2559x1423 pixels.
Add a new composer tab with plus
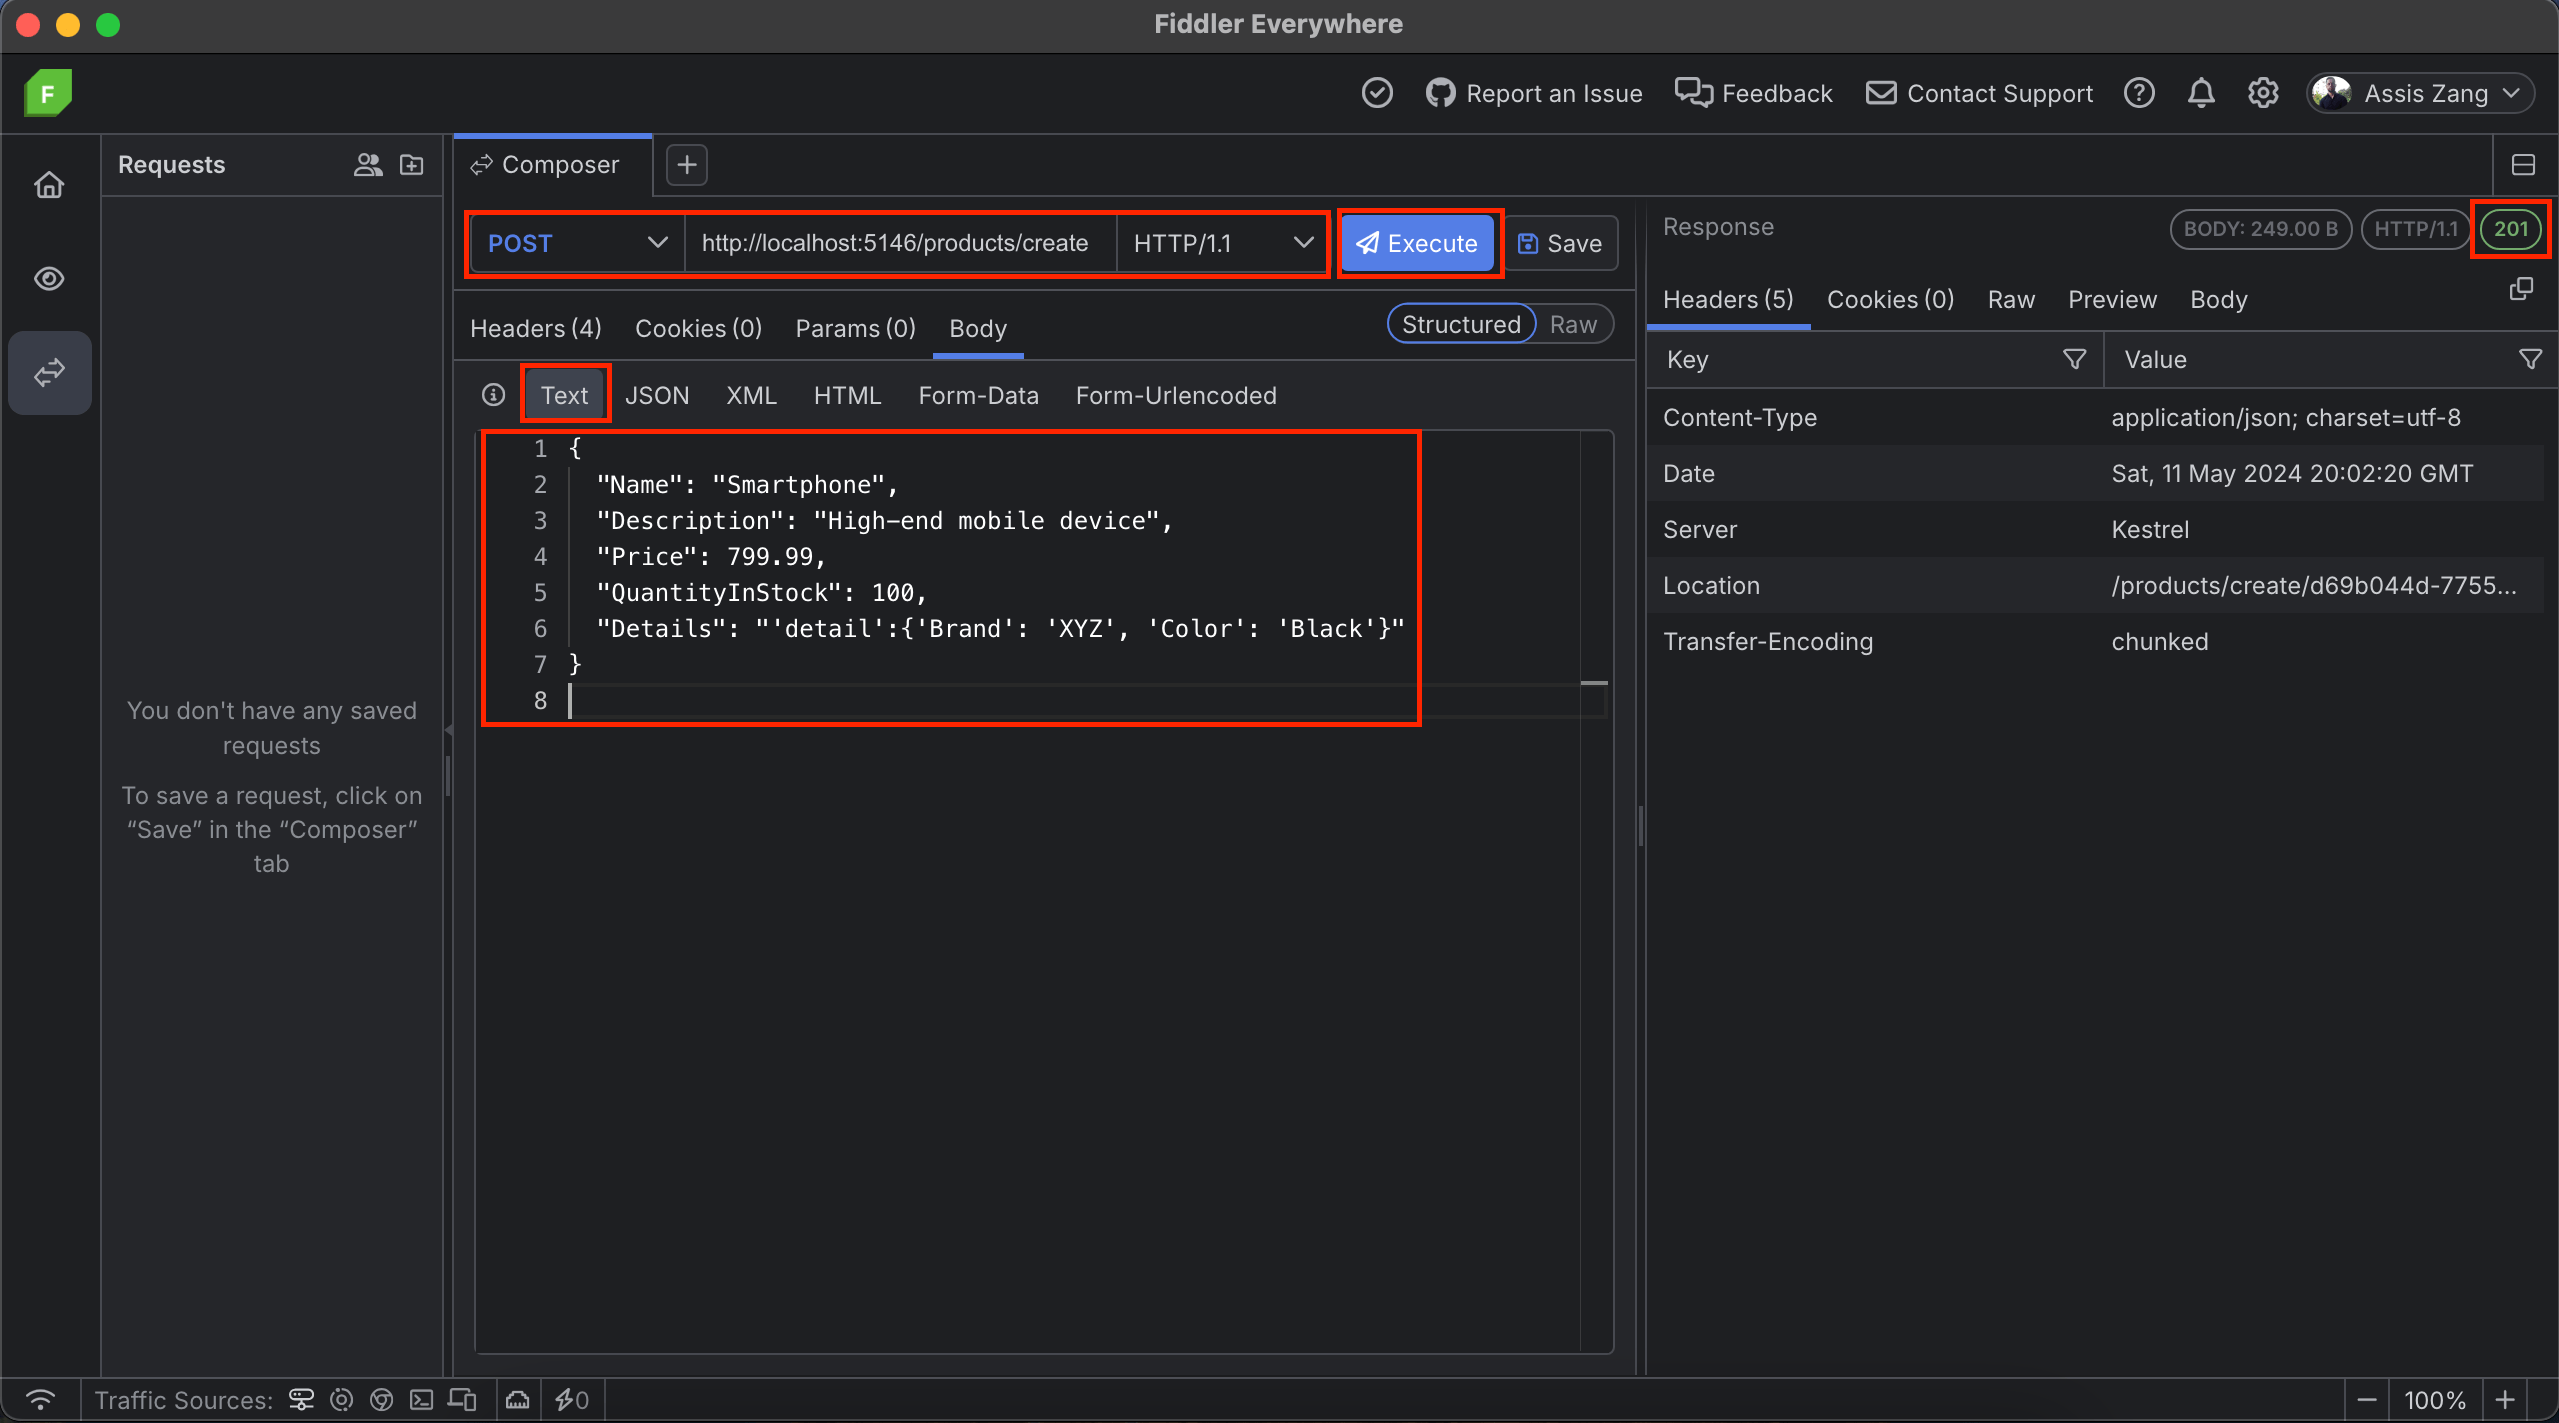click(x=687, y=165)
